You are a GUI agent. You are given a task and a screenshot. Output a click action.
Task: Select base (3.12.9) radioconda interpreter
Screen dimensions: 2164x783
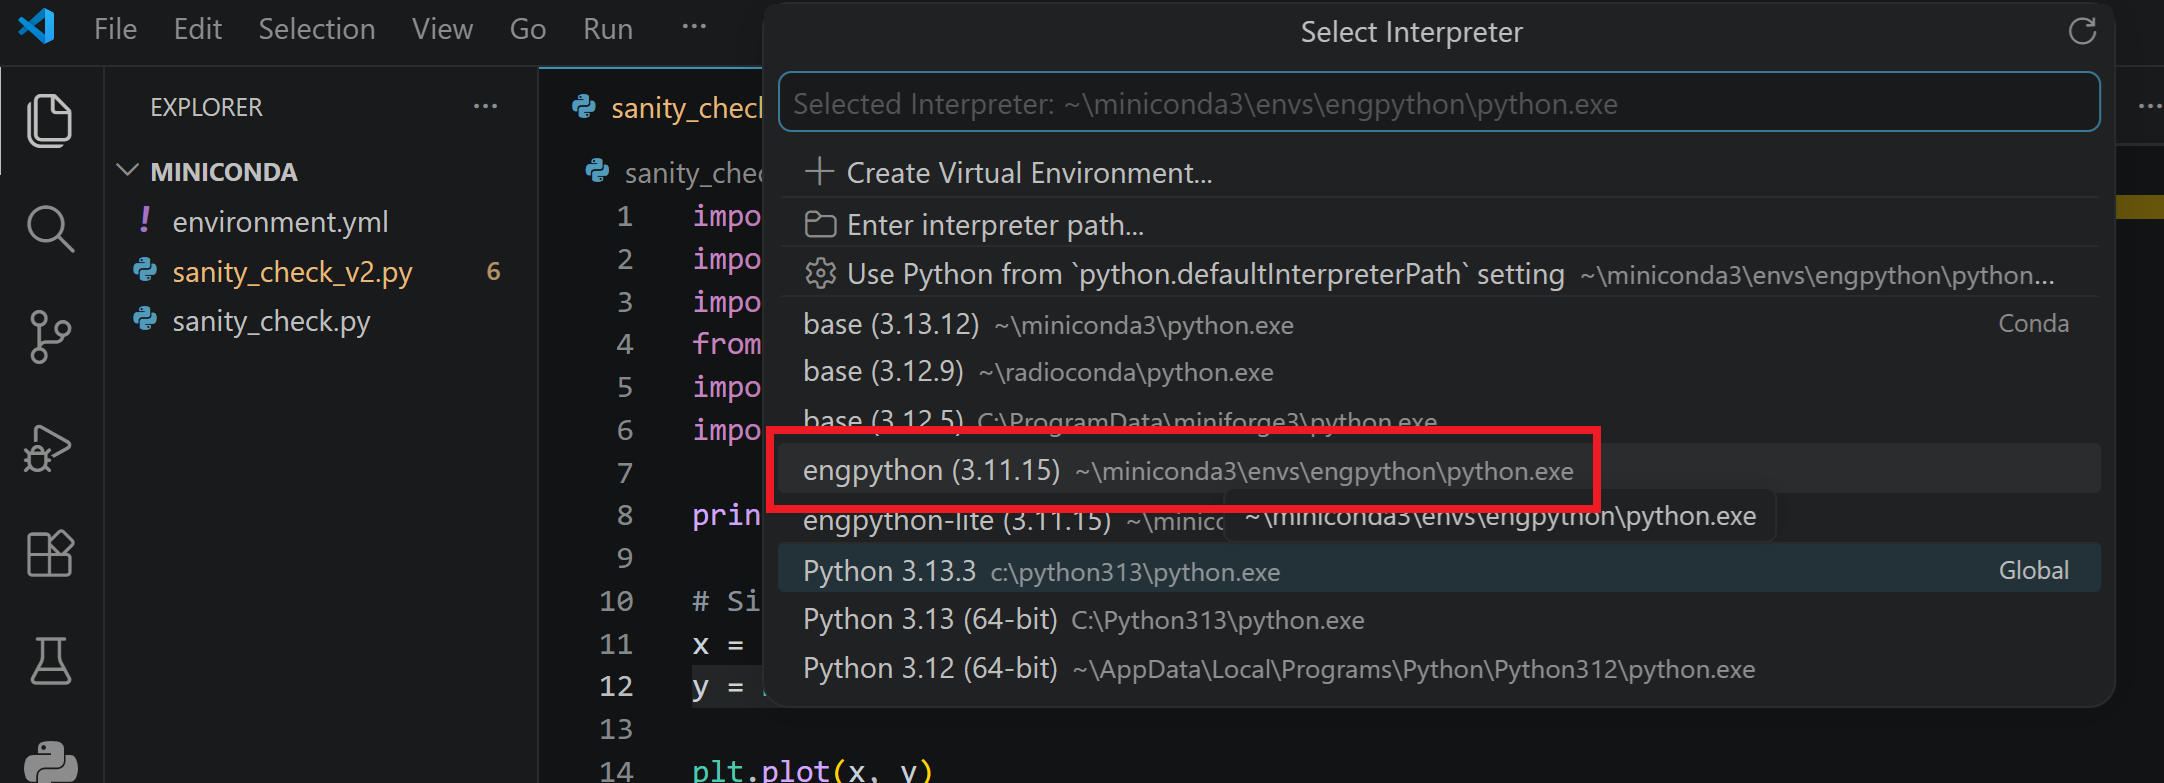coord(1438,372)
